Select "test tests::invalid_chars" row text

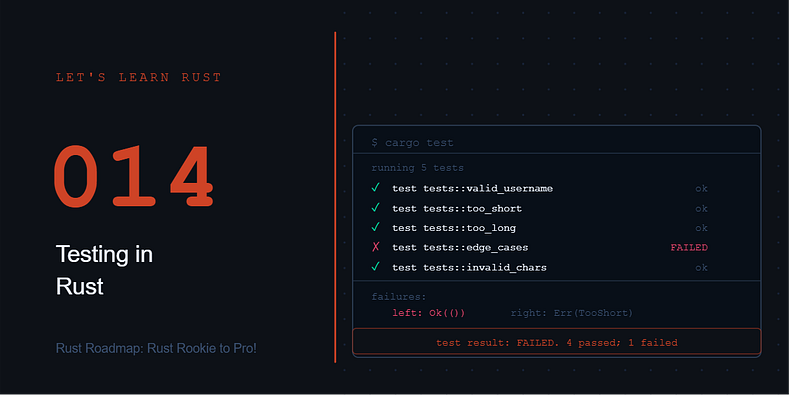(469, 268)
